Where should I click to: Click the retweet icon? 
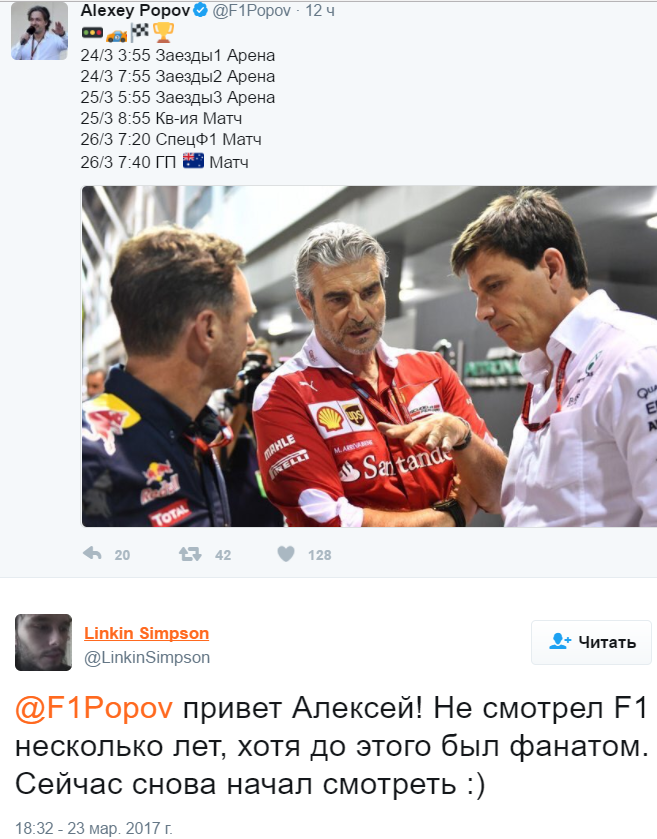pos(190,554)
